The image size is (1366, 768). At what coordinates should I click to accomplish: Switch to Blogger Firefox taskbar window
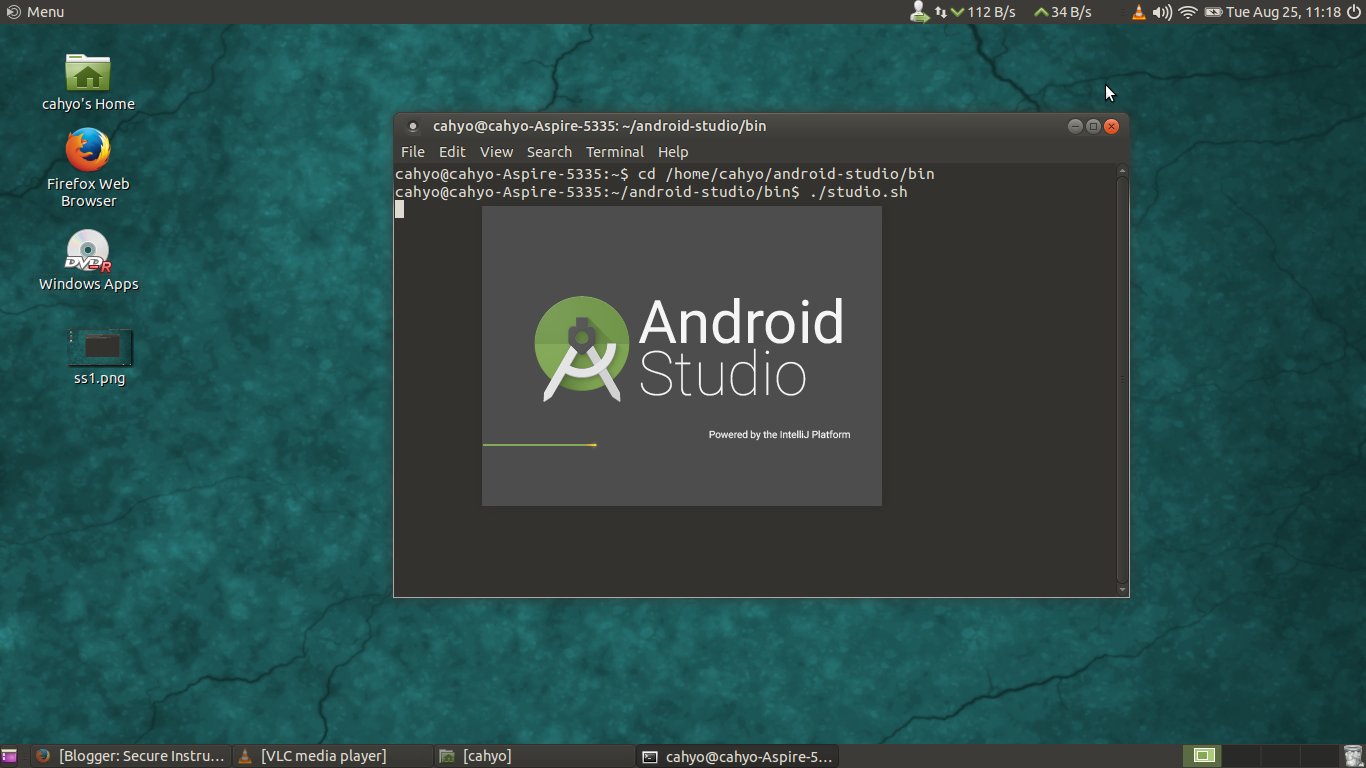click(x=130, y=756)
